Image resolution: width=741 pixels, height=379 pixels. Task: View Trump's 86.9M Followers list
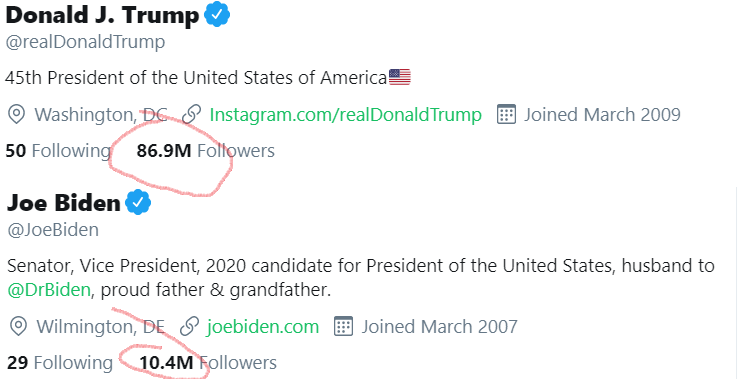[206, 151]
